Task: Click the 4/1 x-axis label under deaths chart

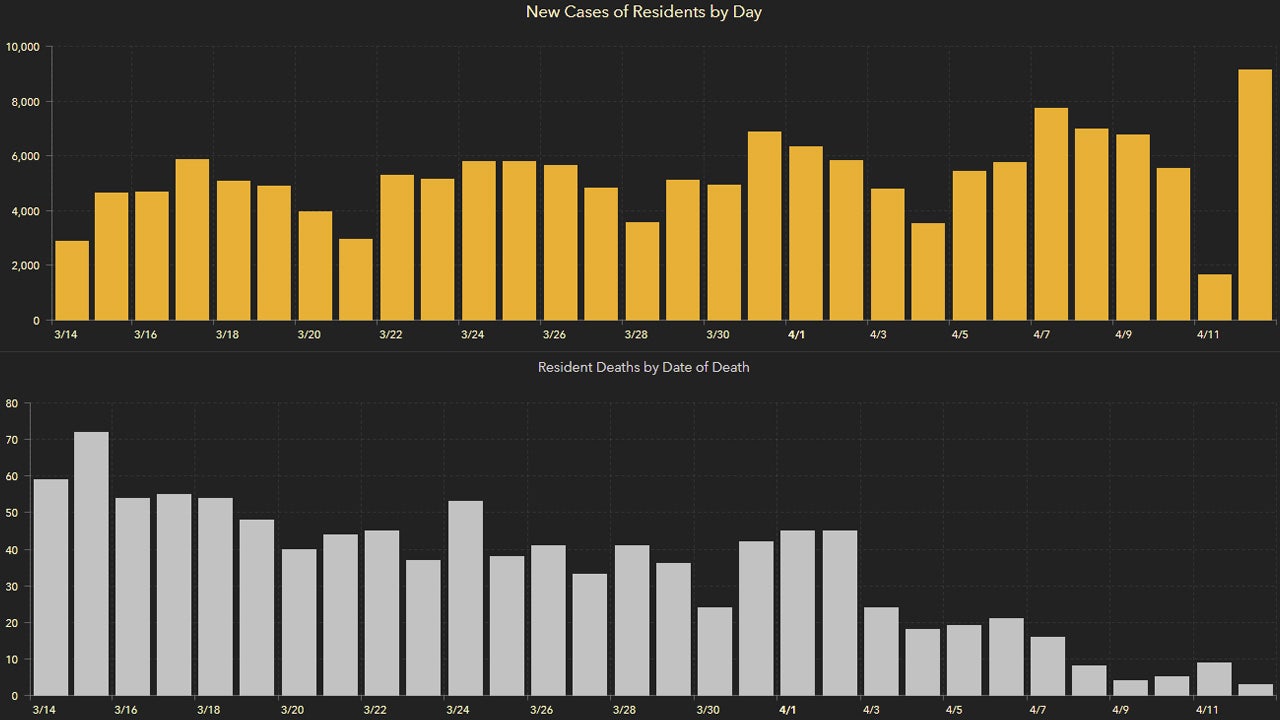Action: (787, 710)
